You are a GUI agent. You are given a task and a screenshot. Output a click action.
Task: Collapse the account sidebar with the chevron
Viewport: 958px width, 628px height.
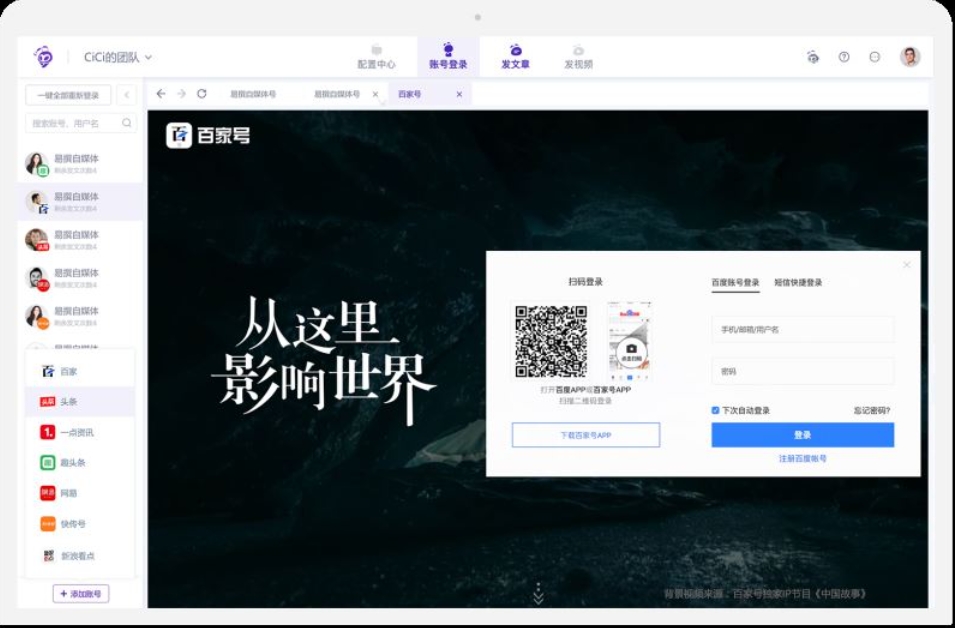pyautogui.click(x=126, y=95)
